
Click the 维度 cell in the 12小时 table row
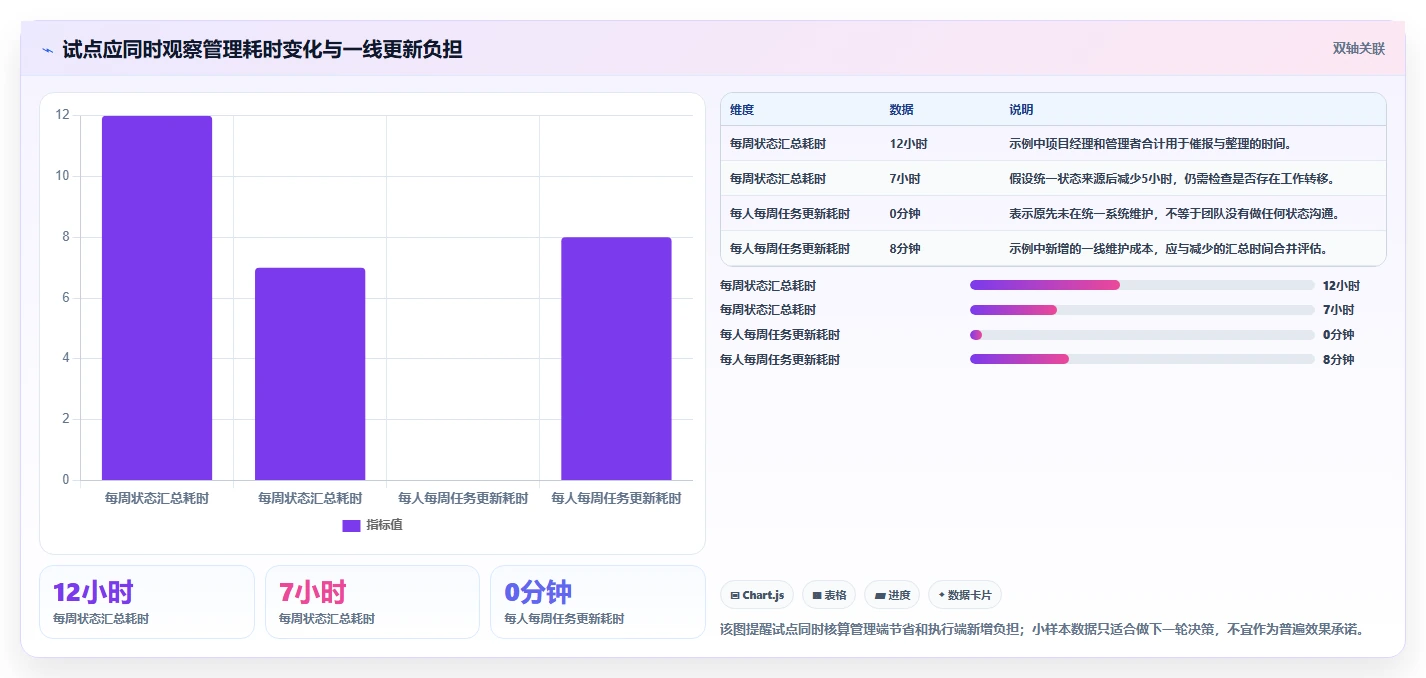pos(778,144)
